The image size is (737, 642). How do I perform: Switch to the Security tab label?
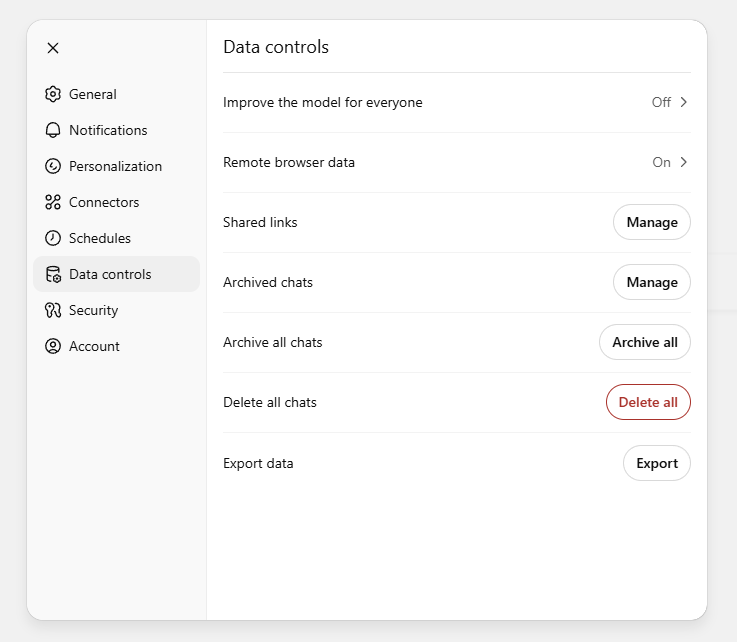93,310
